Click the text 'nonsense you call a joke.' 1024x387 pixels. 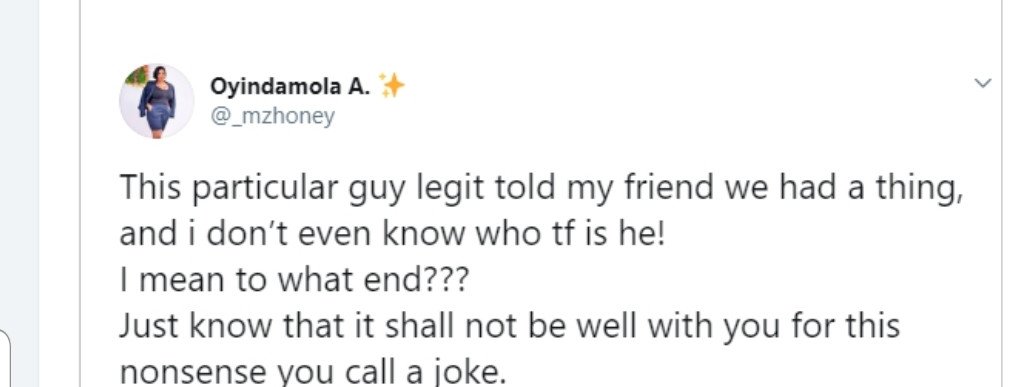(313, 372)
